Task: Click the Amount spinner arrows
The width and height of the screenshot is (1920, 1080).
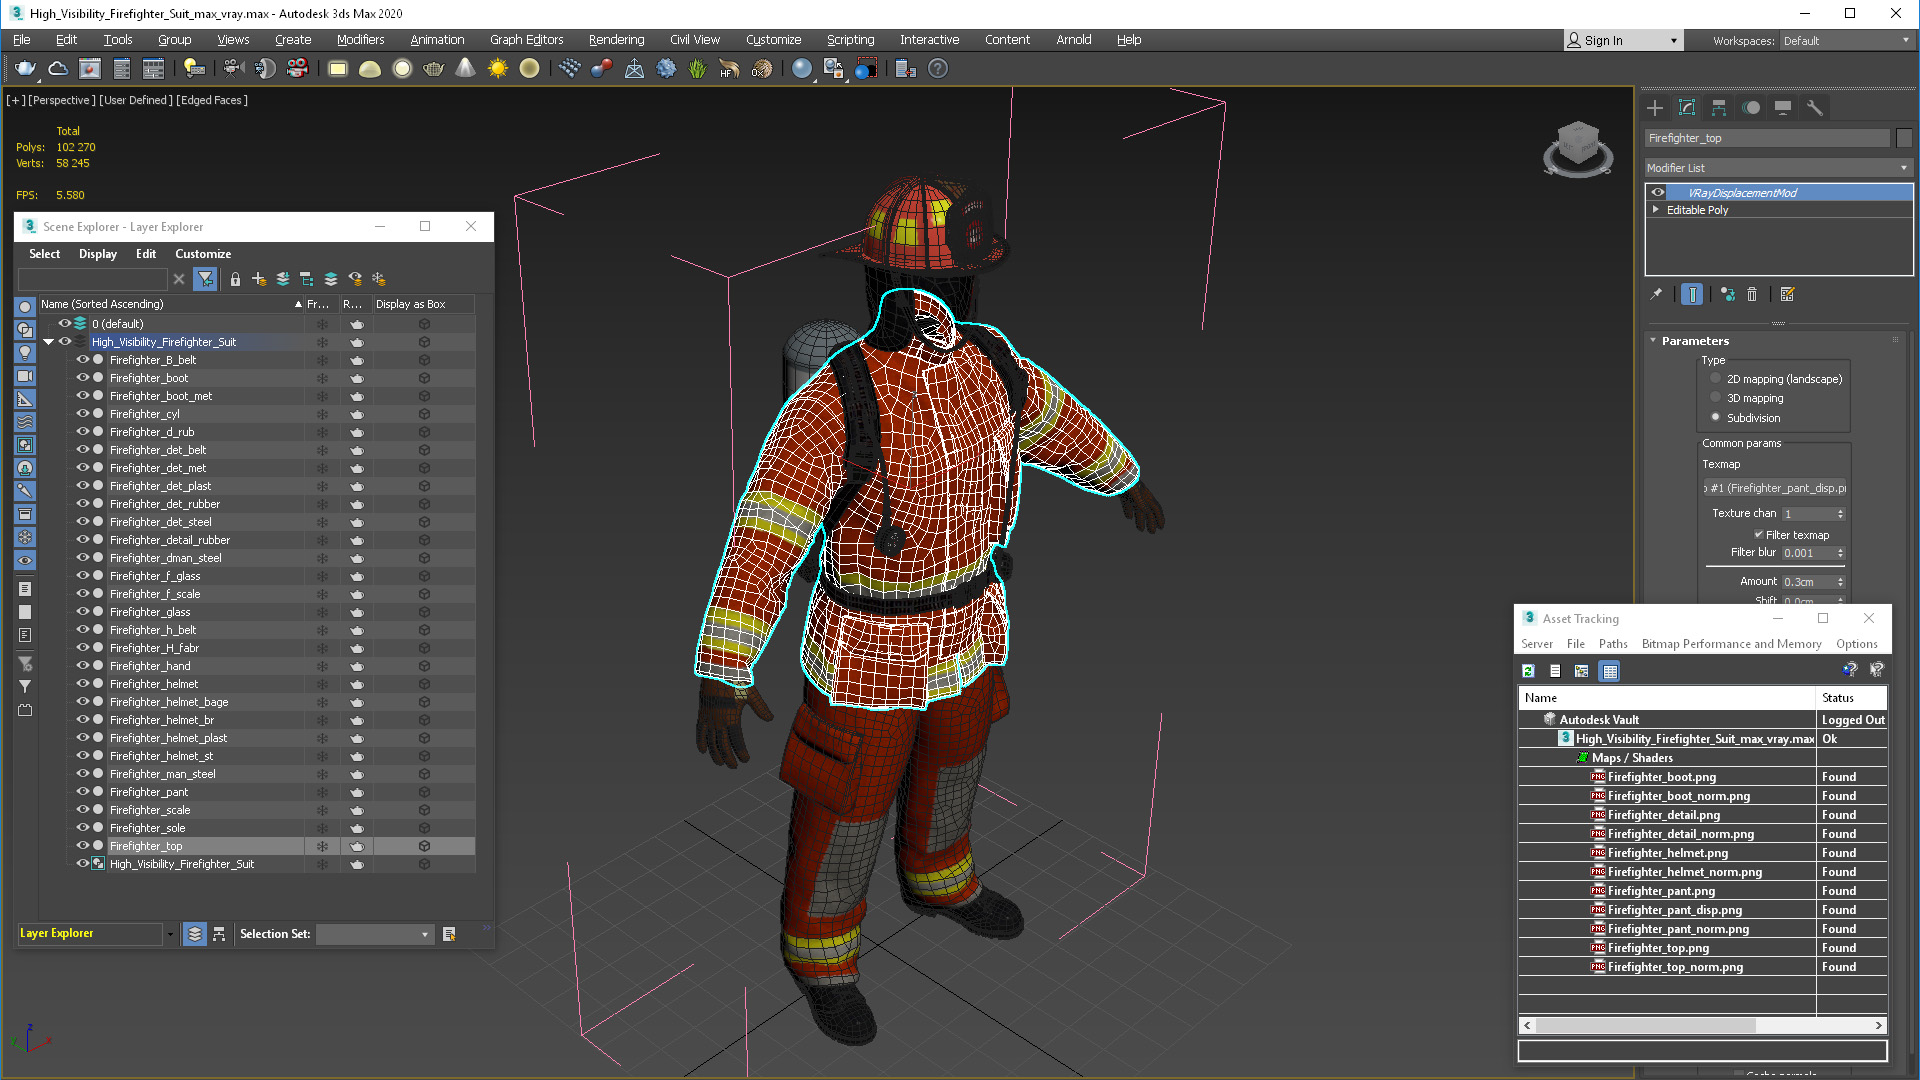Action: coord(1840,582)
